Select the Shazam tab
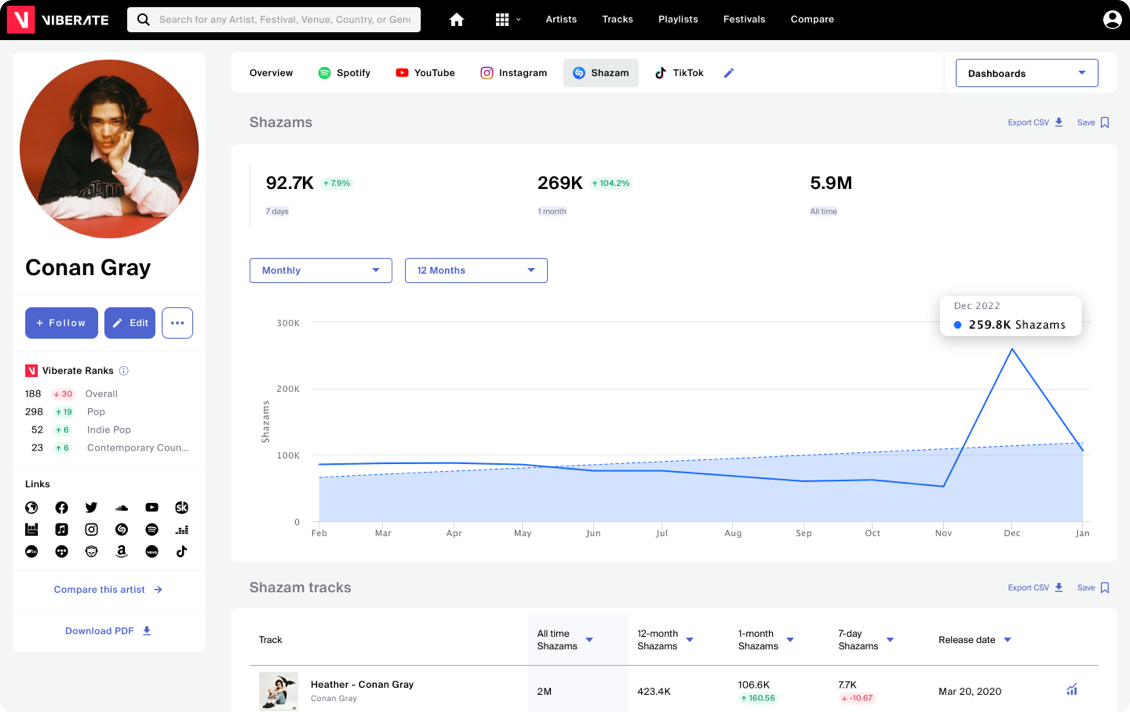The width and height of the screenshot is (1130, 712). (x=601, y=73)
